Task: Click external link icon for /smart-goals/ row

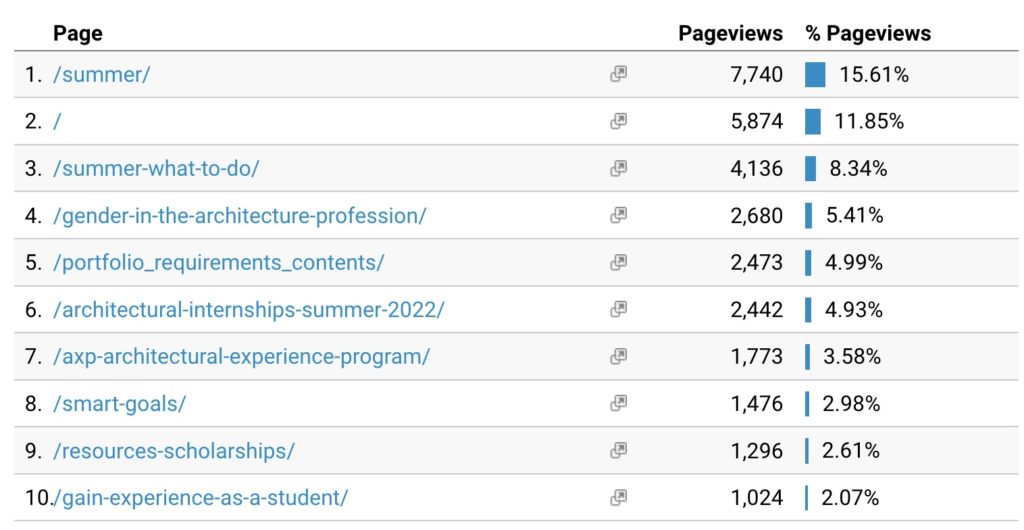Action: (x=618, y=403)
